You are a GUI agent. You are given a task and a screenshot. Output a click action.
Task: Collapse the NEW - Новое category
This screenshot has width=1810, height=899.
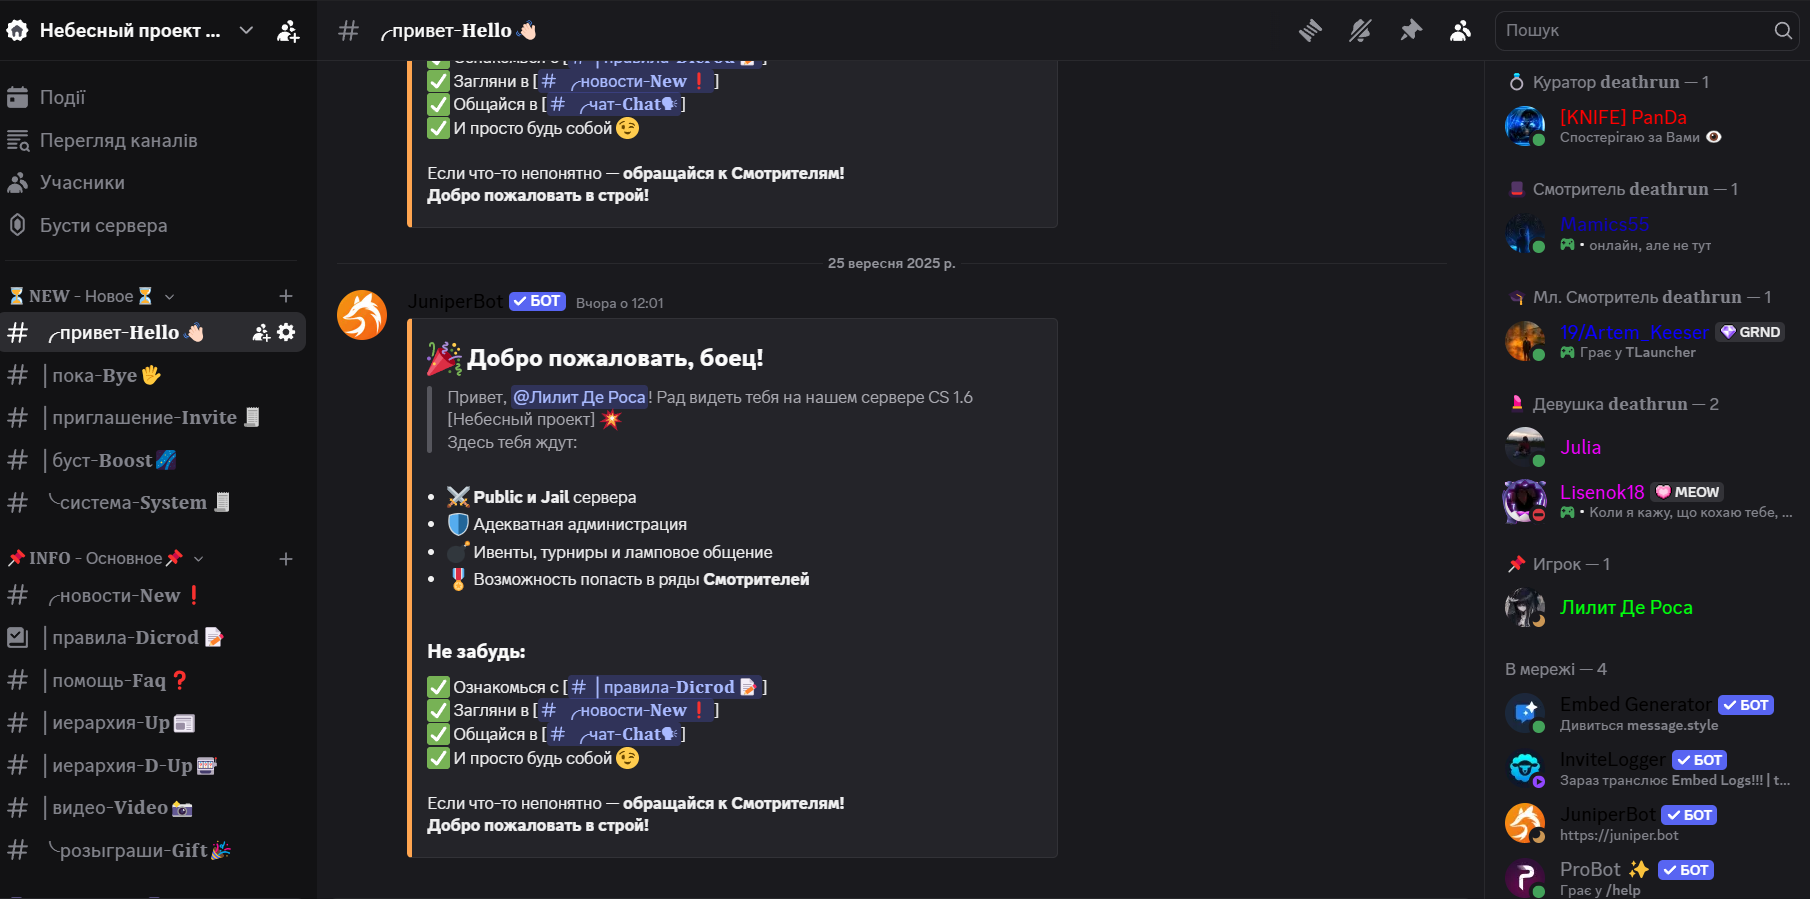coord(90,296)
